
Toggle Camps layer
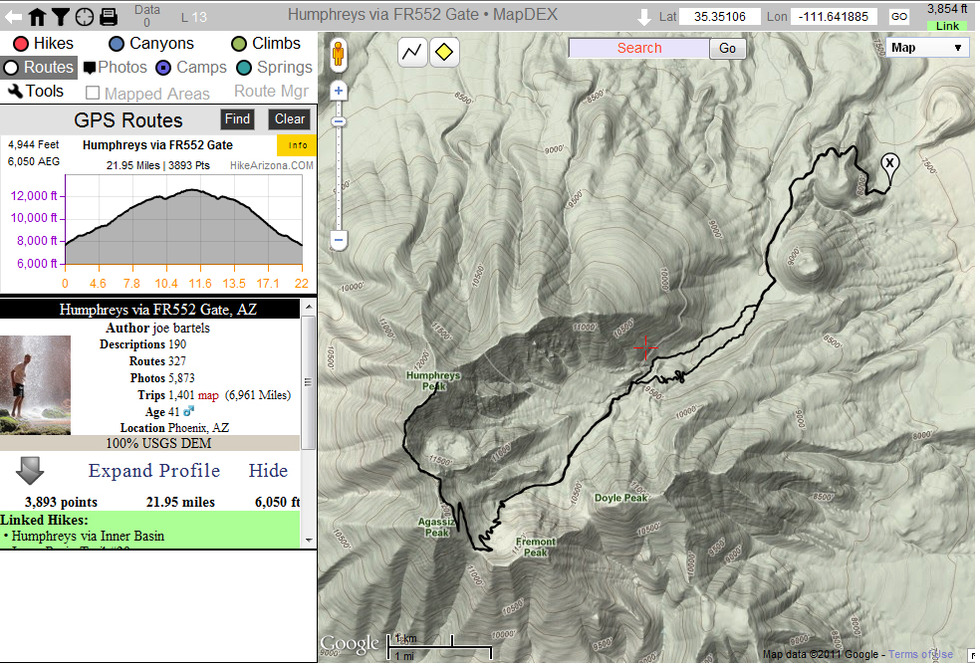point(191,67)
